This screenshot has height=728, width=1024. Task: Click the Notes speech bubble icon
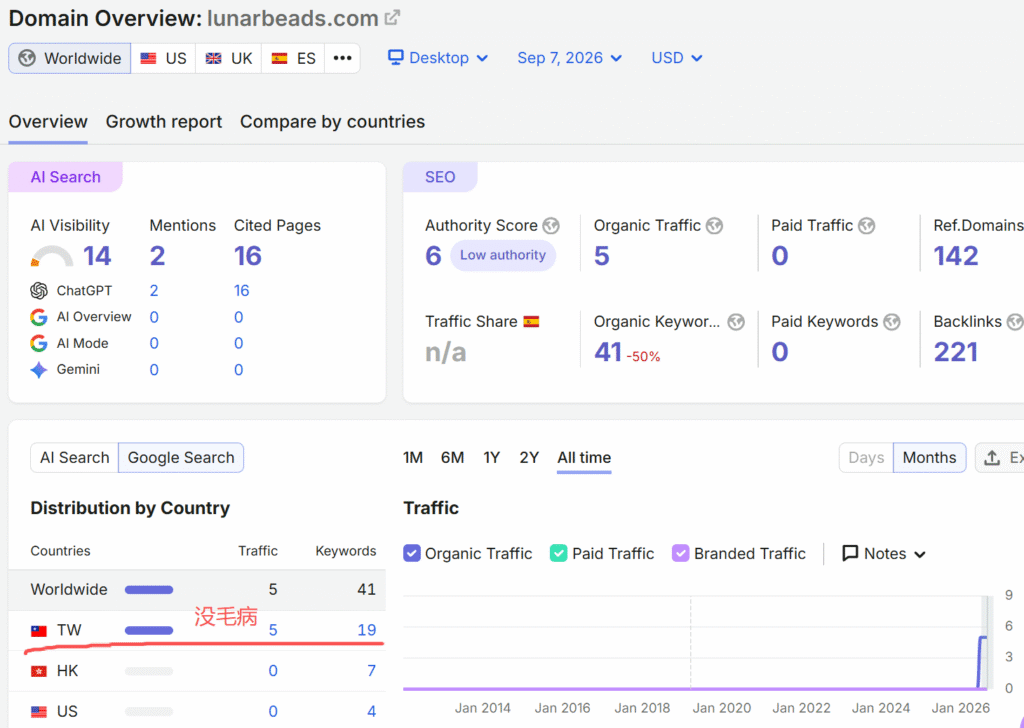850,554
